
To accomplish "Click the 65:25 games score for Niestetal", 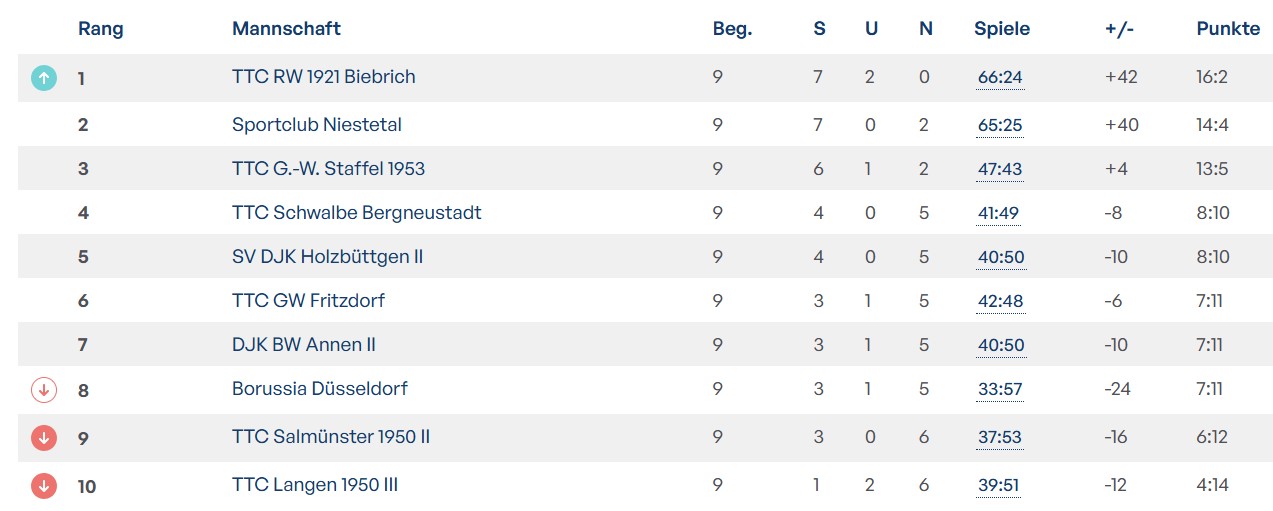I will tap(1000, 126).
